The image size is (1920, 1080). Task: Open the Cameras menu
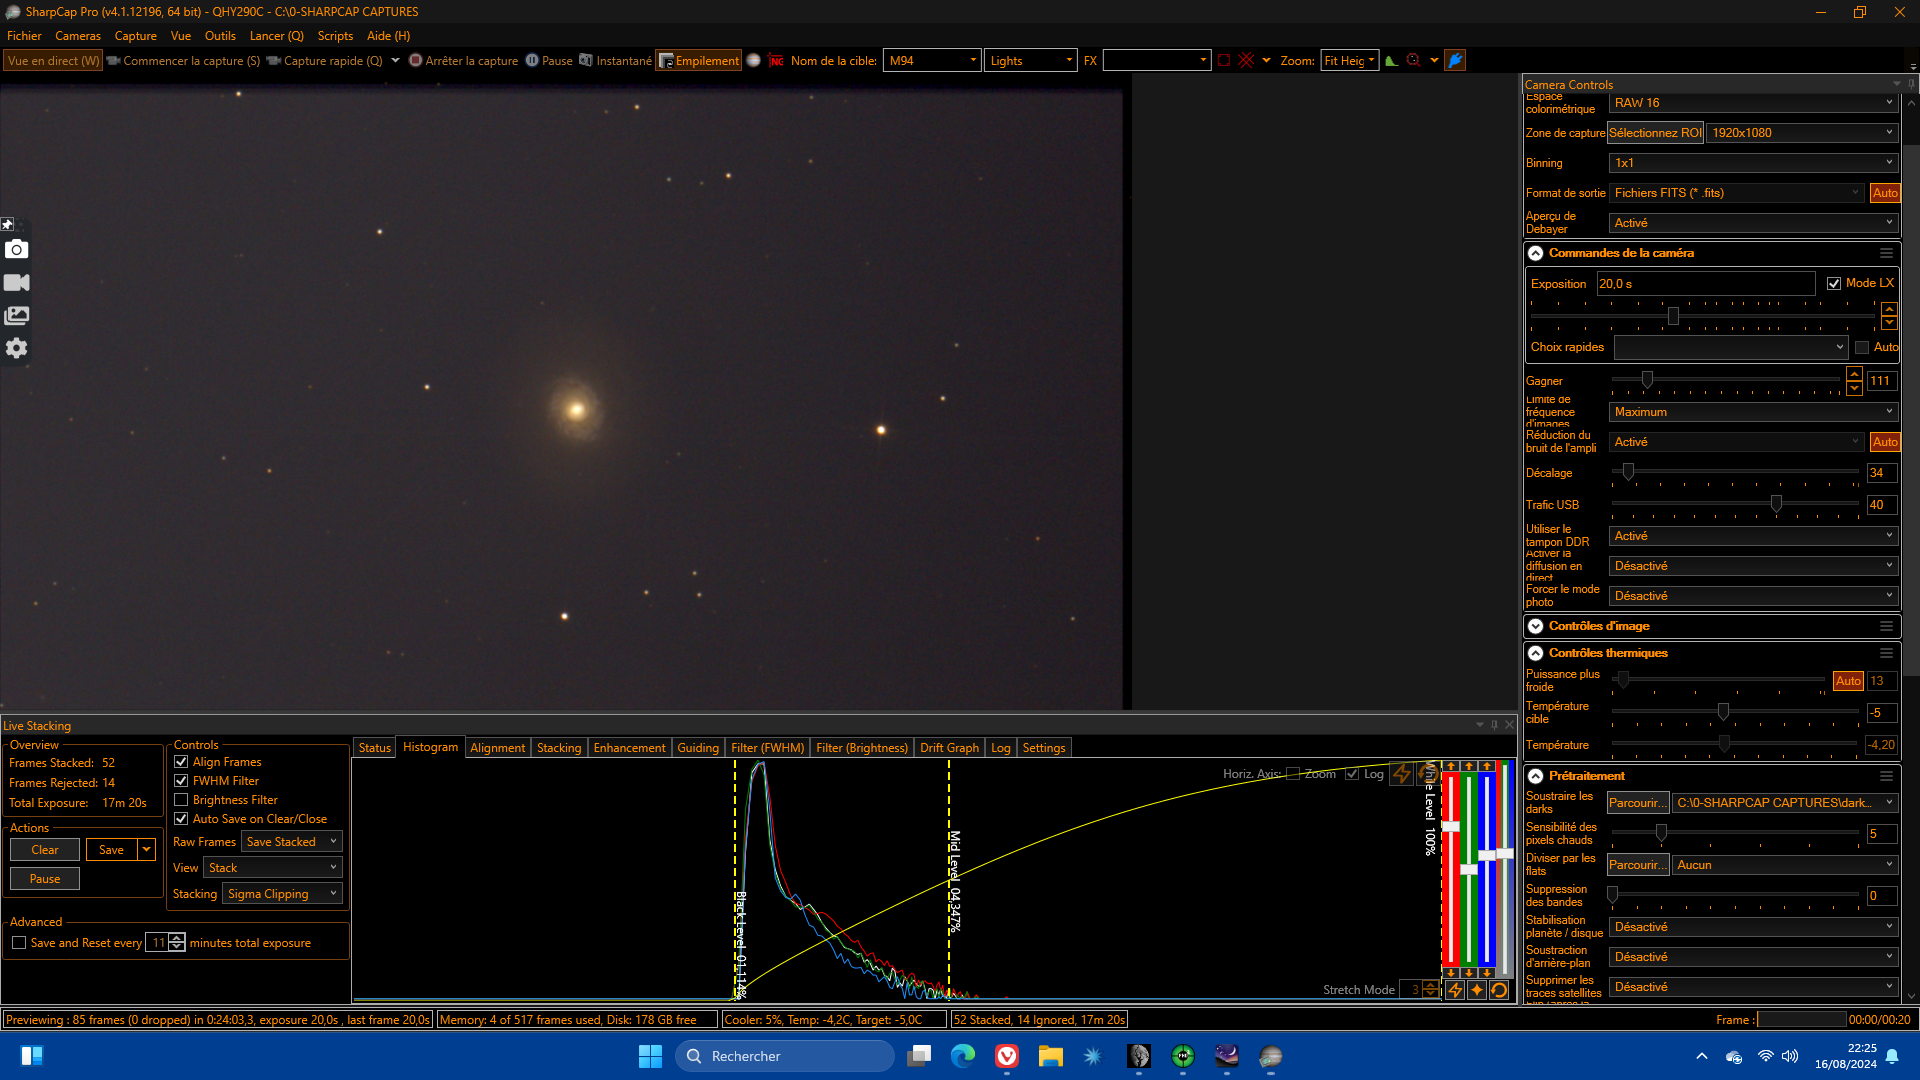point(78,36)
